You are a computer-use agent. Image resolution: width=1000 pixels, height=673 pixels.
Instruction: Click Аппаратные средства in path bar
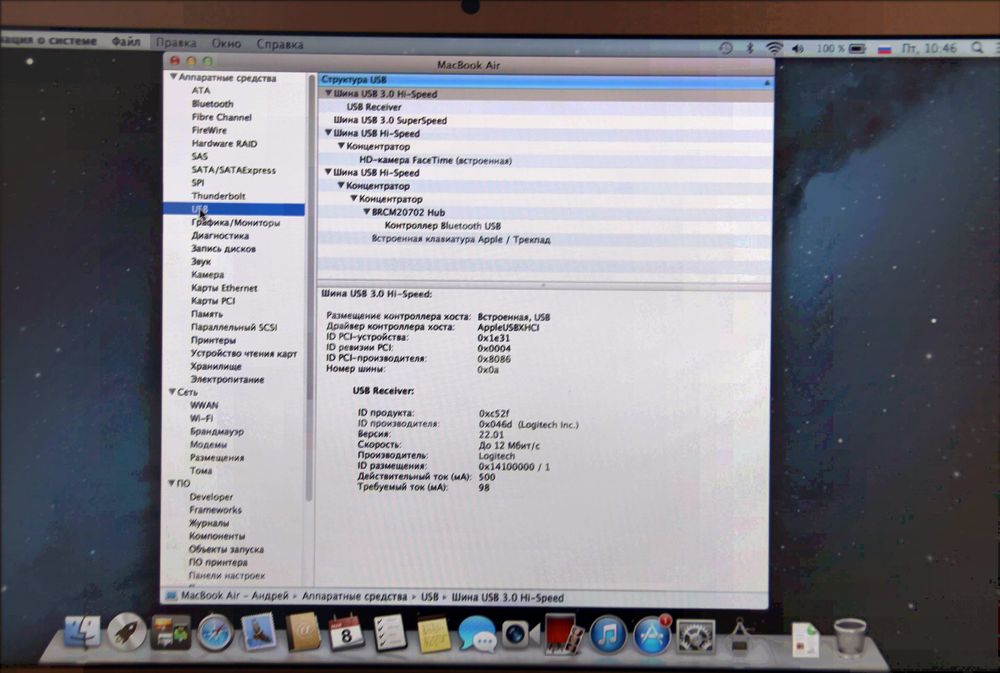tap(354, 596)
